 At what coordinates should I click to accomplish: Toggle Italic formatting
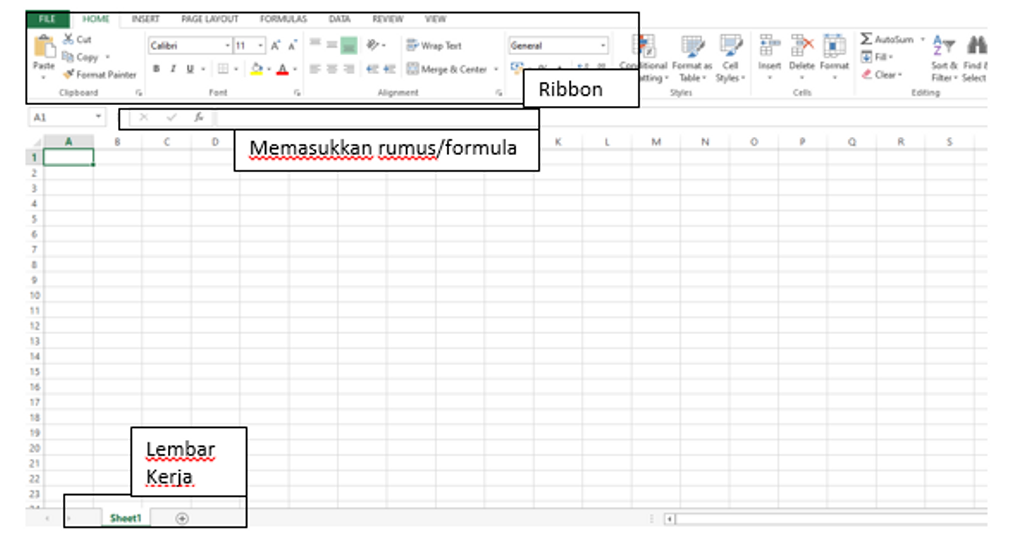click(173, 70)
